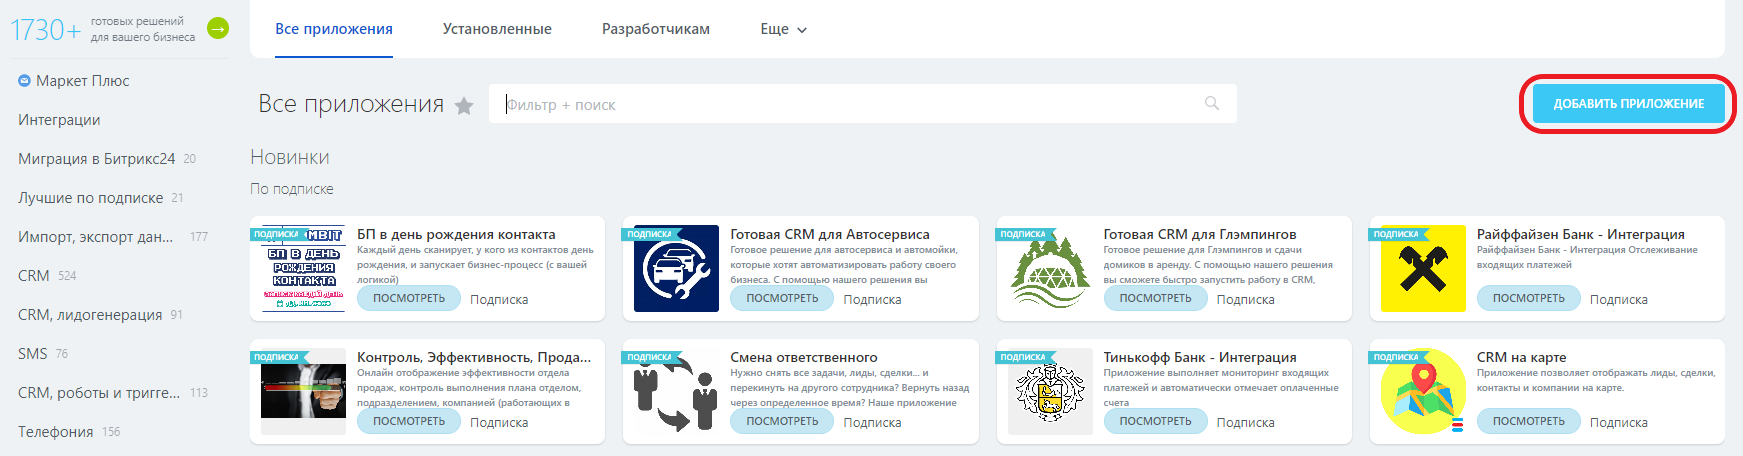The width and height of the screenshot is (1743, 456).
Task: Open title Смена ответственного
Action: [804, 357]
